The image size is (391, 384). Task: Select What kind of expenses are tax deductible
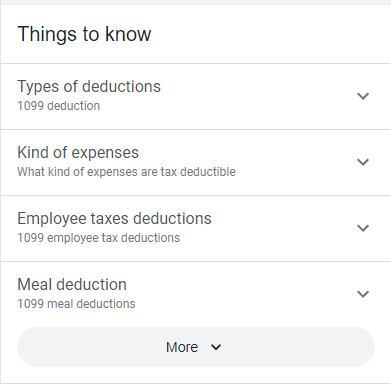point(126,172)
